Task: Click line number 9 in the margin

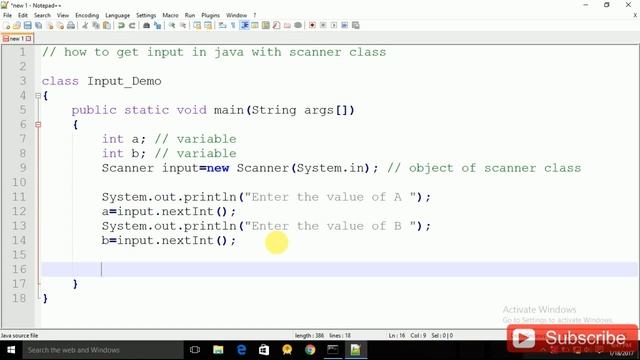Action: pyautogui.click(x=23, y=168)
